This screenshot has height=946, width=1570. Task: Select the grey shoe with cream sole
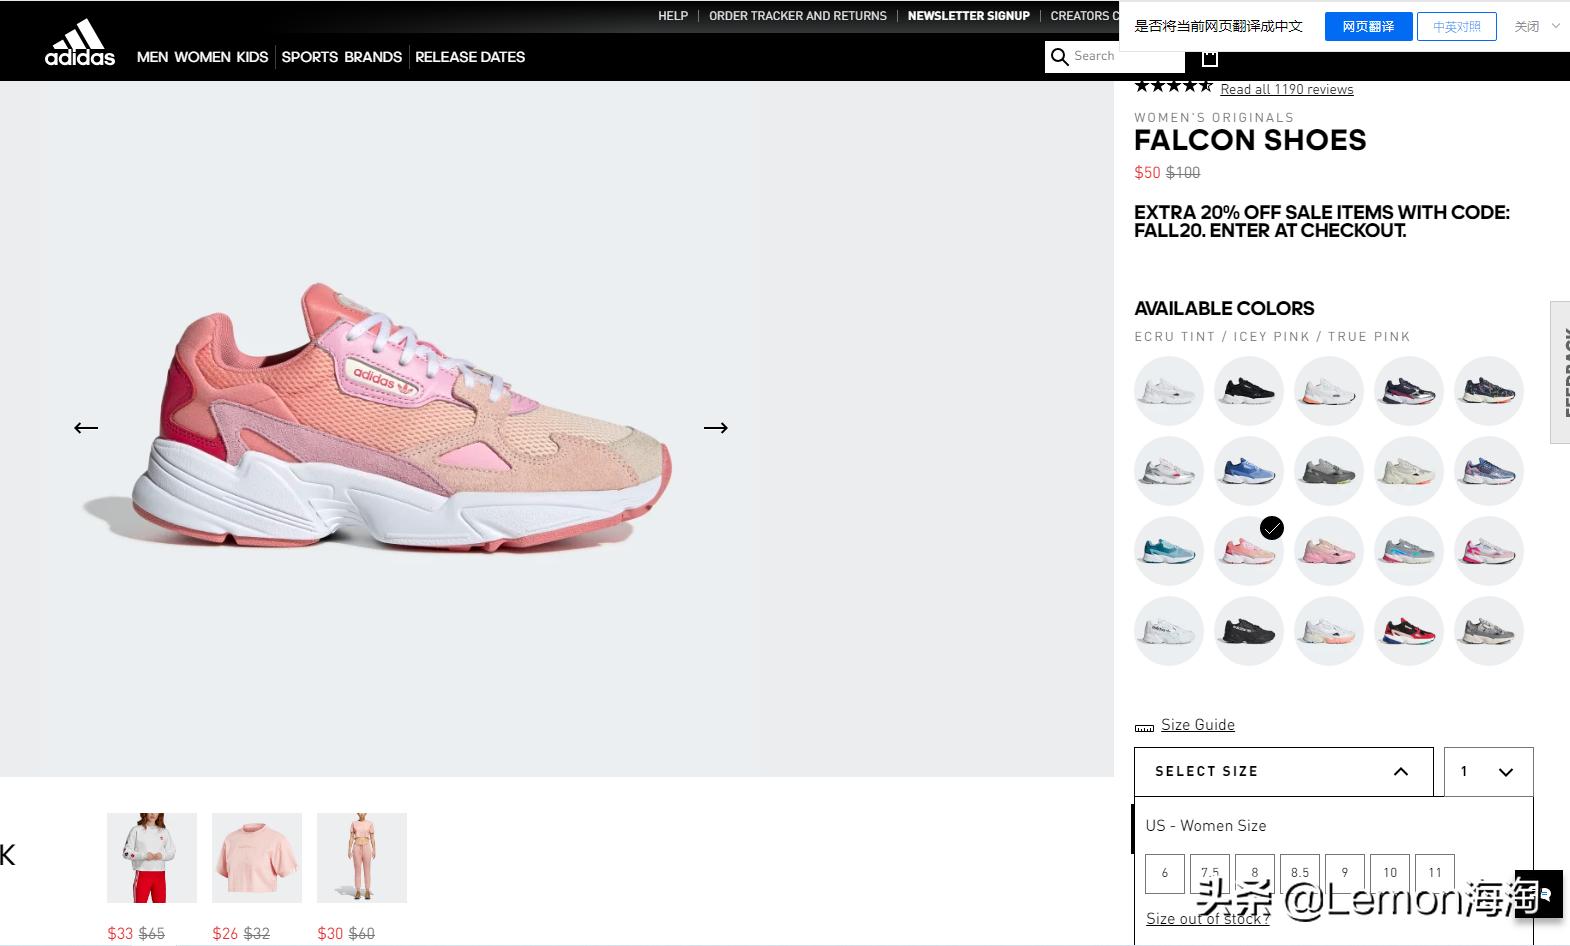pyautogui.click(x=1489, y=631)
